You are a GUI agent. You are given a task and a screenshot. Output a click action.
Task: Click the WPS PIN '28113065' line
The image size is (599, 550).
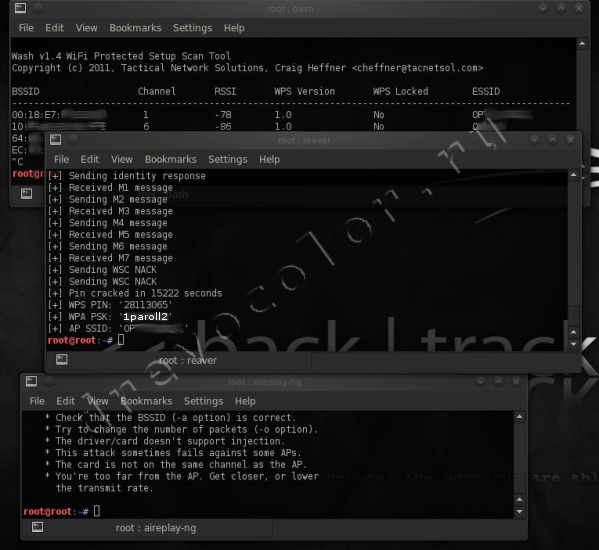[110, 305]
